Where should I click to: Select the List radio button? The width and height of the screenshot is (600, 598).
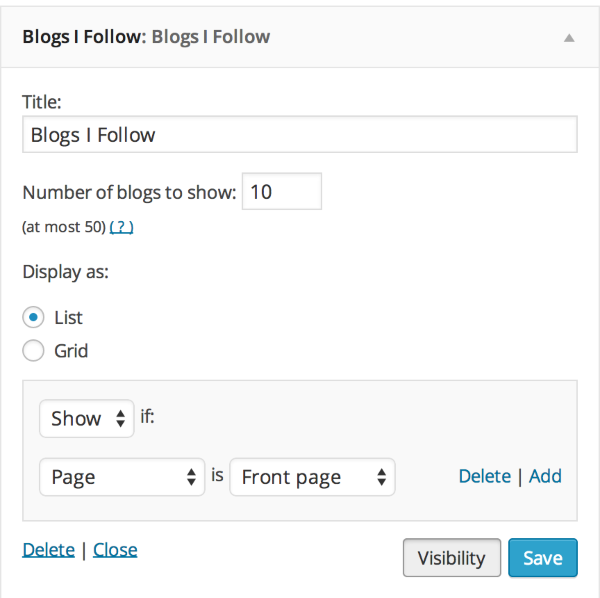(34, 318)
